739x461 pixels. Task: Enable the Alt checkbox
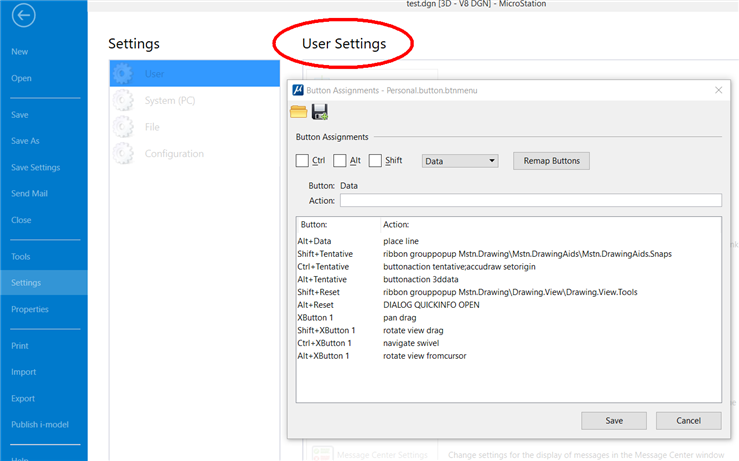339,161
